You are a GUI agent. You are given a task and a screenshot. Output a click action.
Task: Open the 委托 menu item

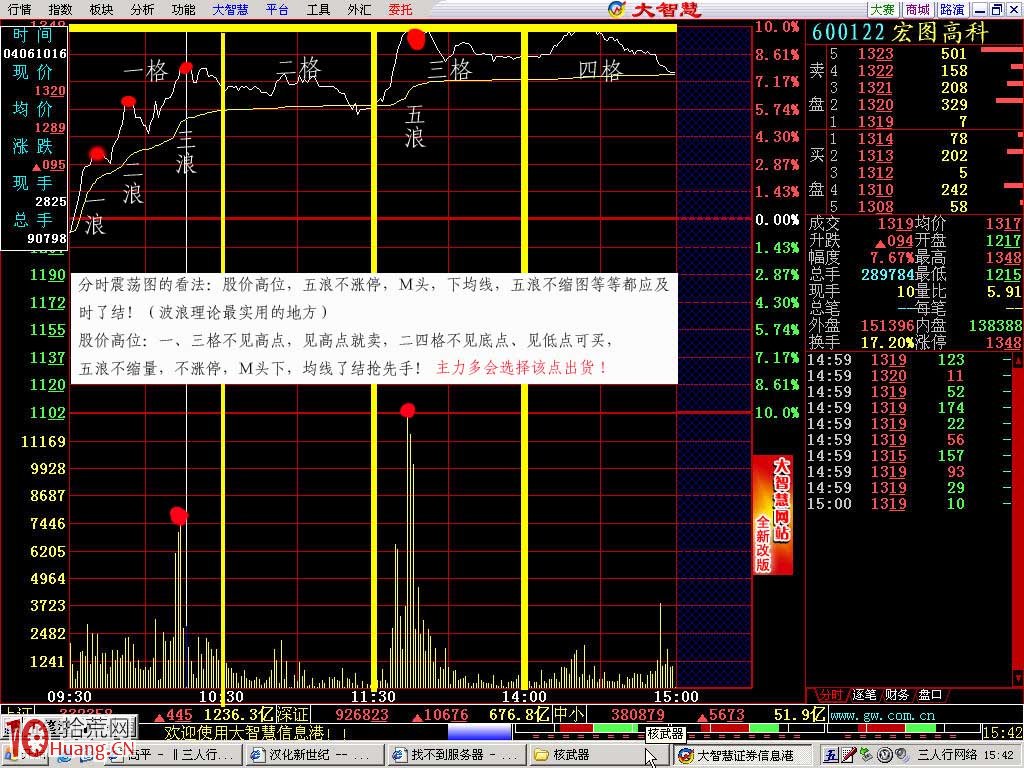pos(400,10)
